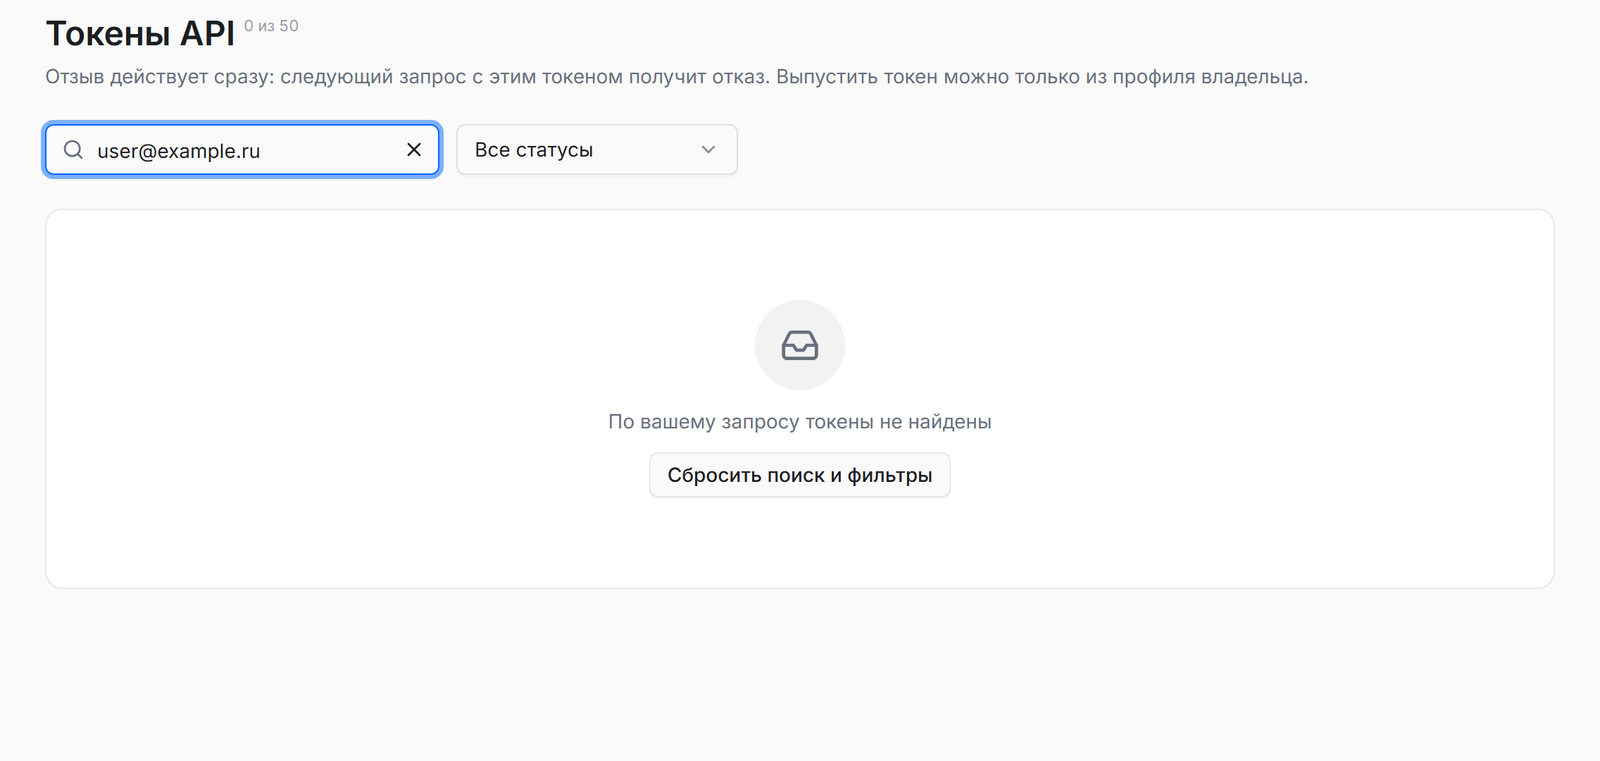Open the "Все статусы" status dropdown
Viewport: 1600px width, 761px height.
pyautogui.click(x=597, y=150)
